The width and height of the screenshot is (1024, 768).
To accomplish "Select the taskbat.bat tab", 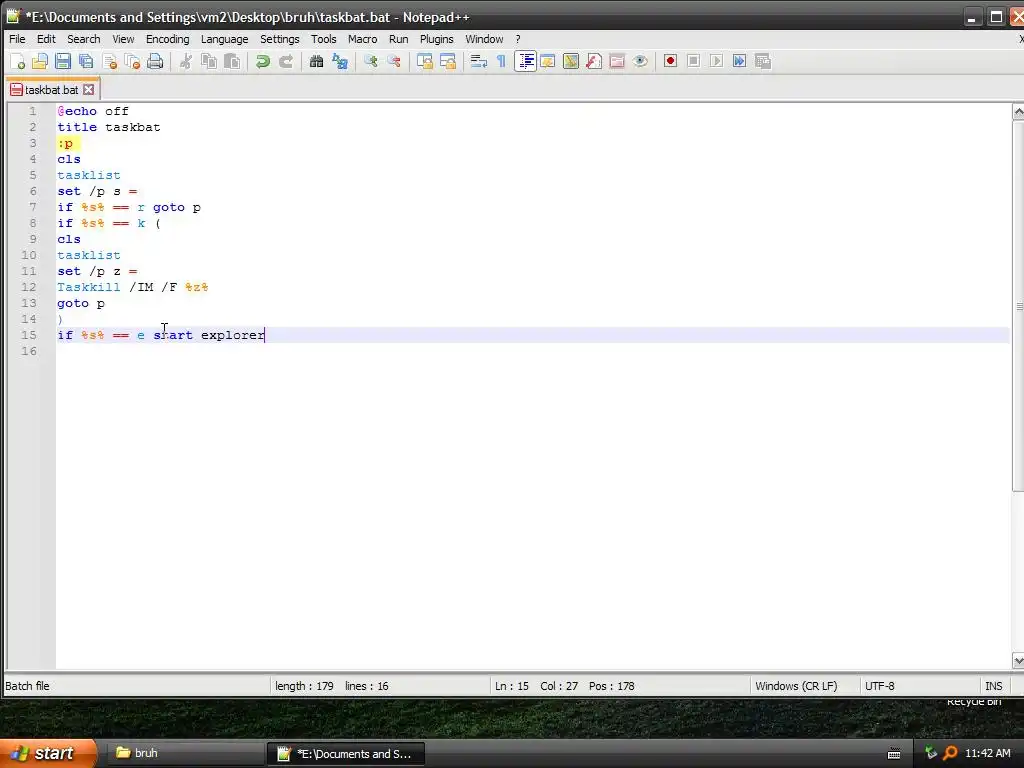I will [52, 89].
